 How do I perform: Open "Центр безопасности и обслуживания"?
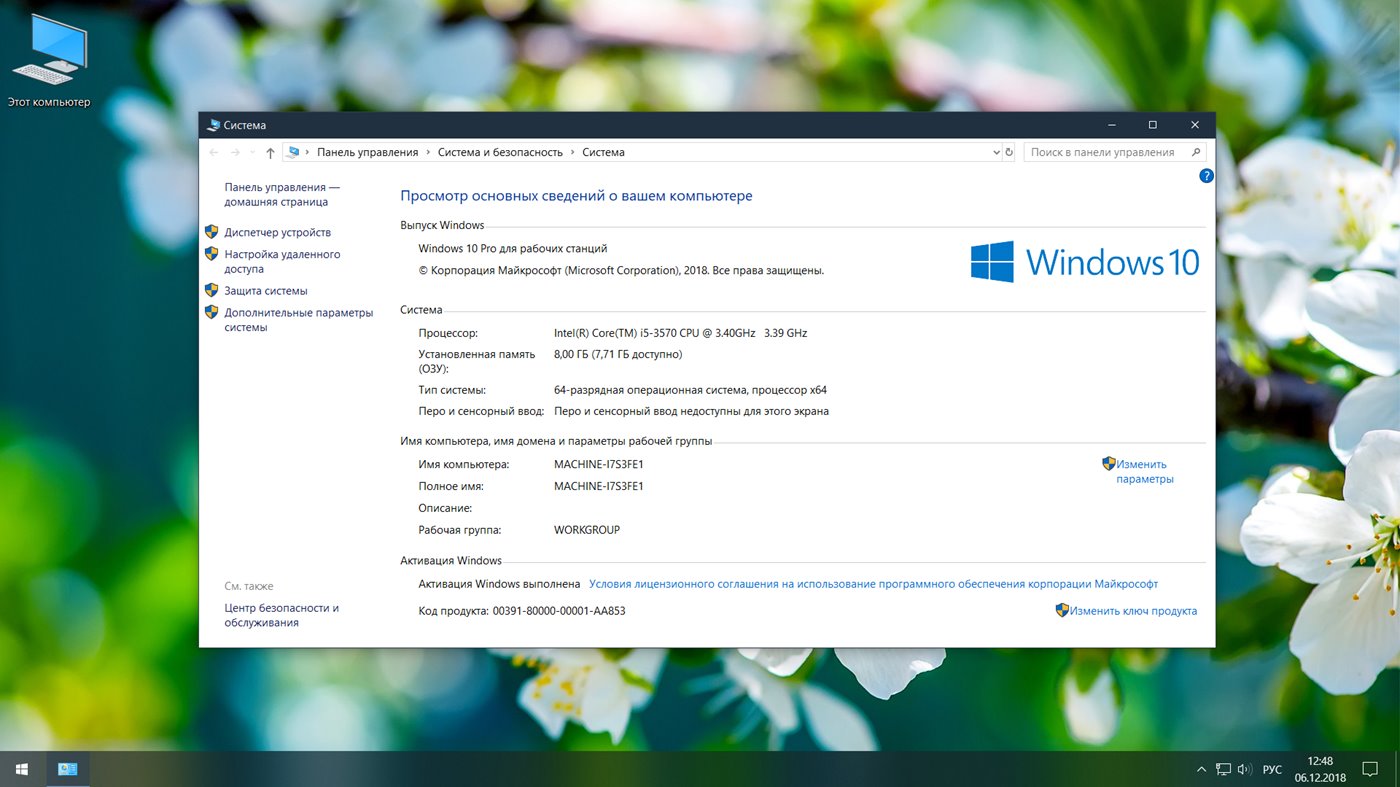281,615
